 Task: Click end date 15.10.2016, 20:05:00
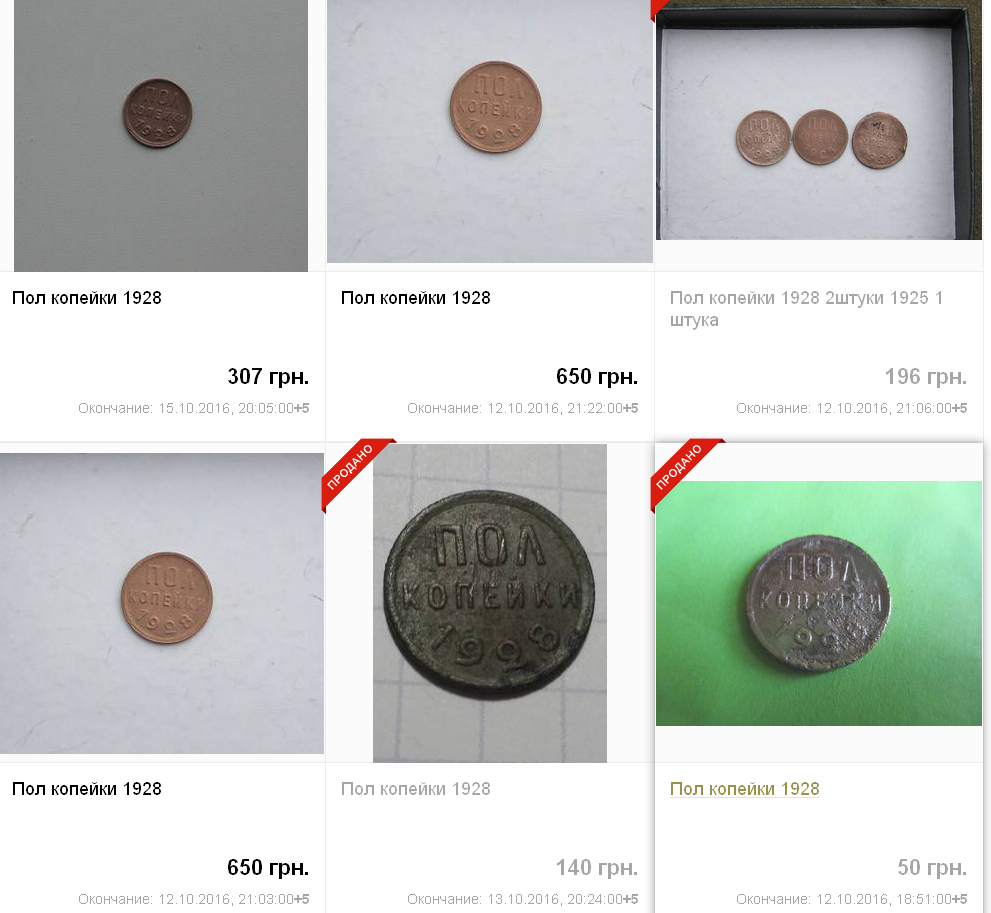[x=193, y=408]
